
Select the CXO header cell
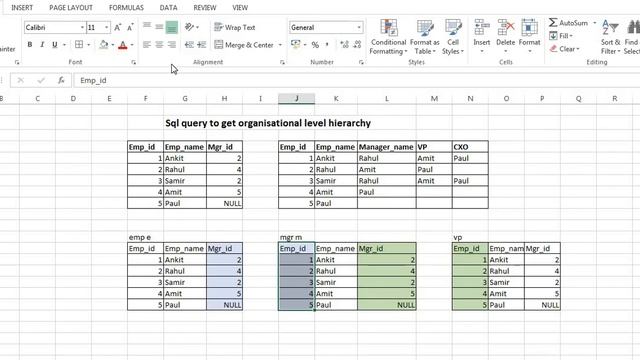point(470,147)
